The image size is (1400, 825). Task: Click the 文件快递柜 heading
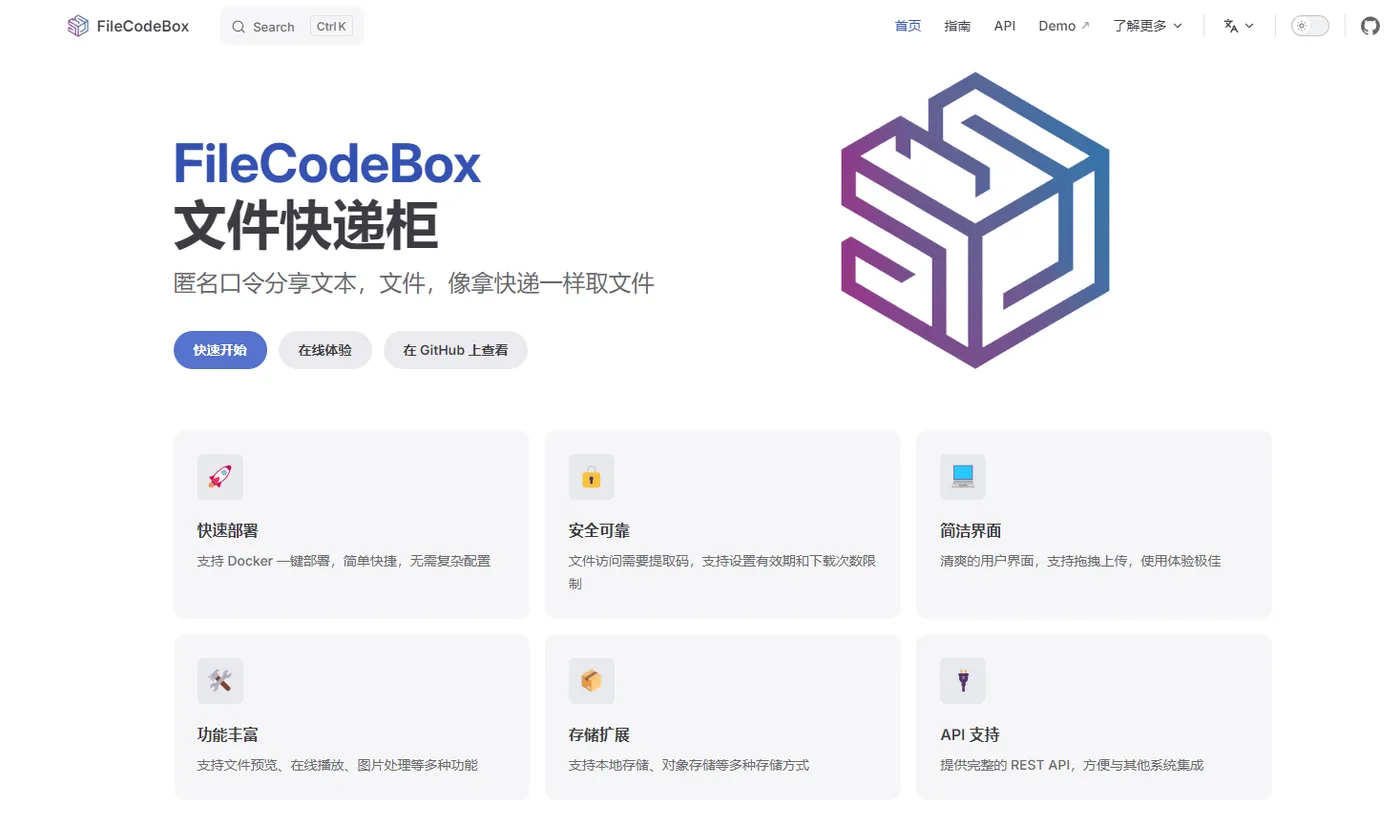click(x=306, y=226)
